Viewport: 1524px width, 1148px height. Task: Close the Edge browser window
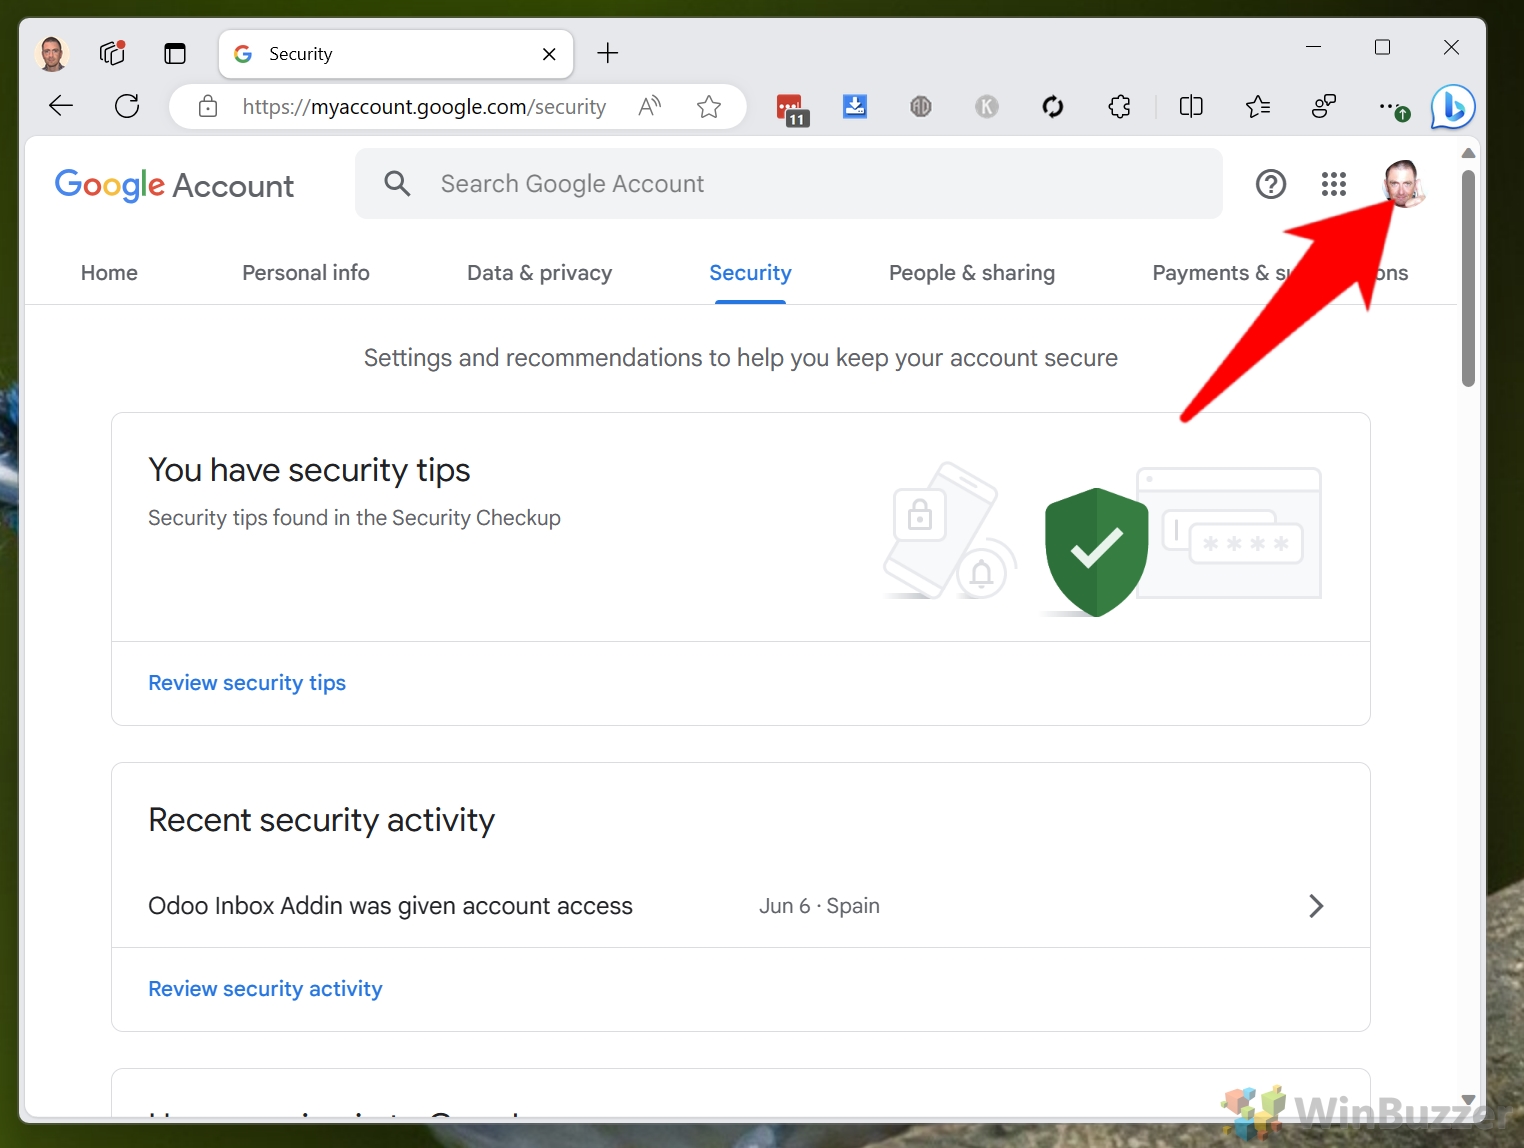(x=1452, y=47)
